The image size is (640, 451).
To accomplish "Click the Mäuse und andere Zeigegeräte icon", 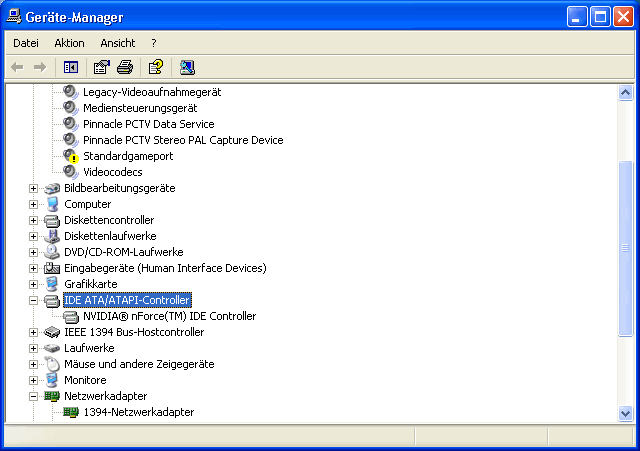I will click(52, 364).
